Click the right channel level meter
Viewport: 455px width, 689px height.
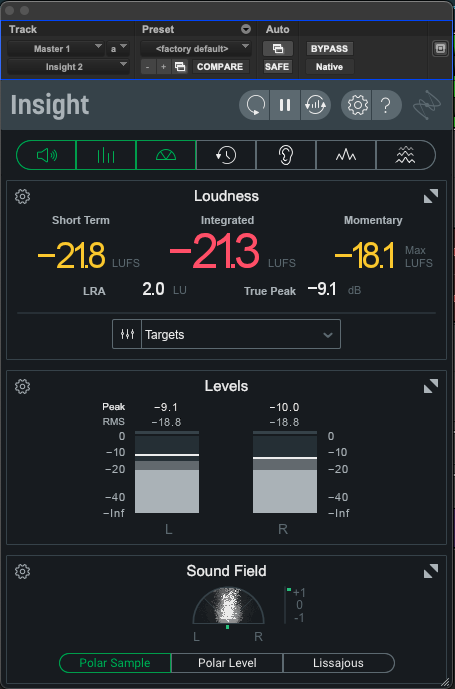click(285, 472)
